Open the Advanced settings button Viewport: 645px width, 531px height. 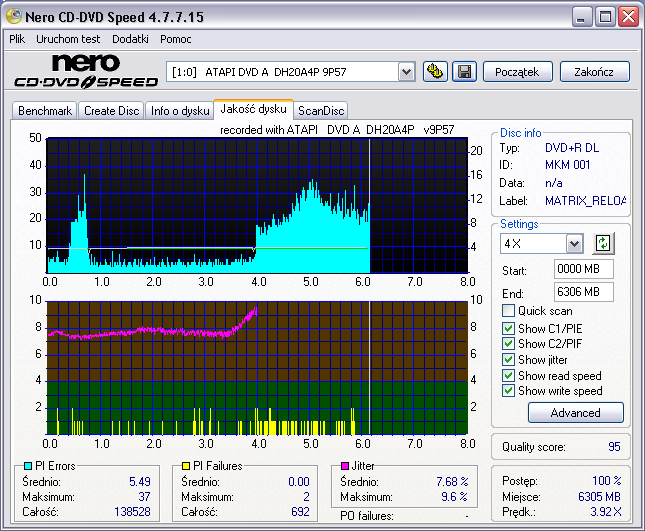coord(575,413)
